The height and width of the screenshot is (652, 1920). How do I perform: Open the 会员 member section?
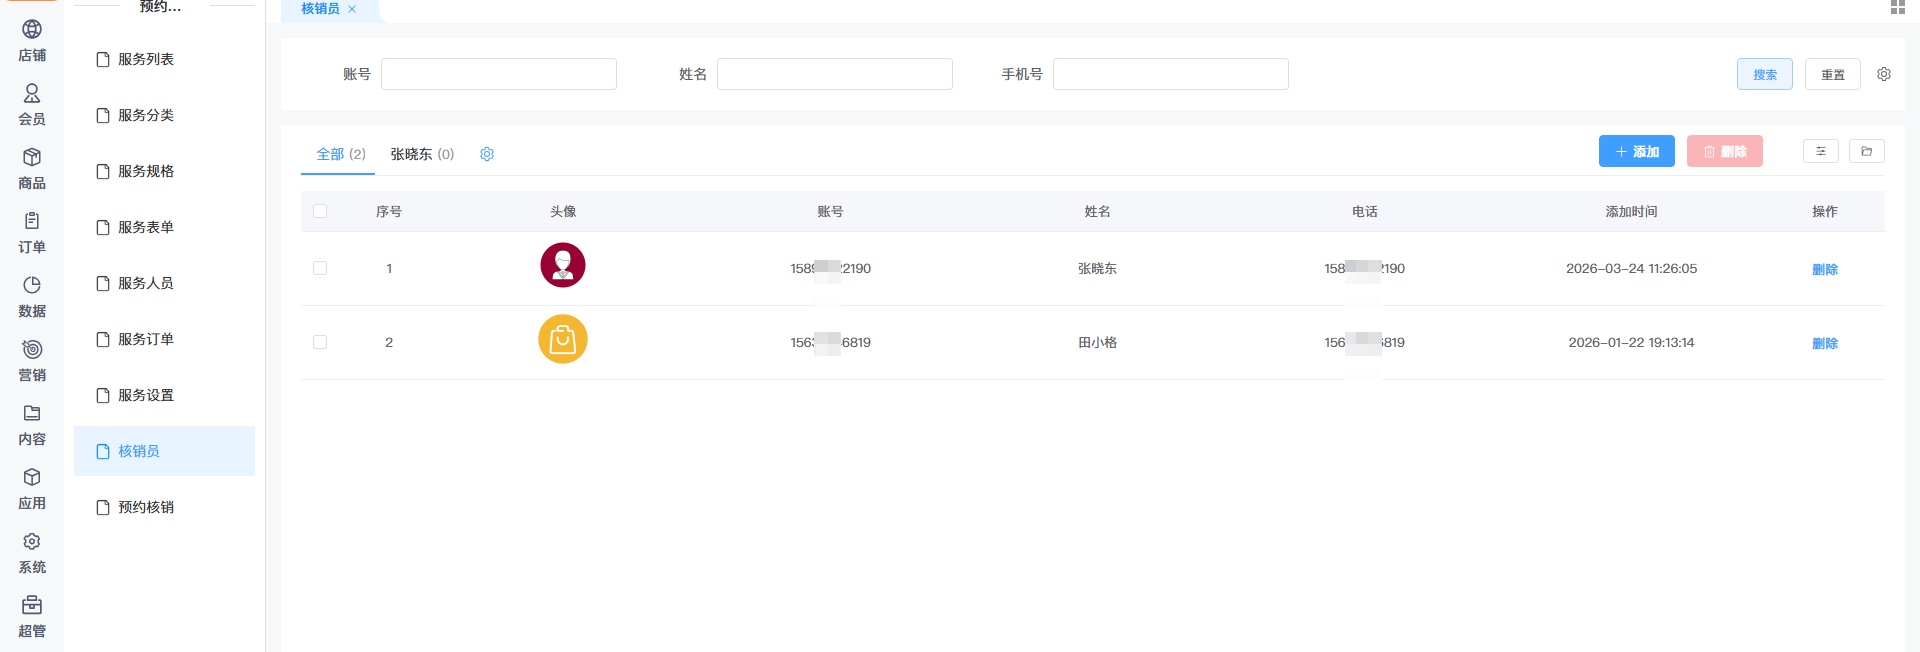coord(32,105)
